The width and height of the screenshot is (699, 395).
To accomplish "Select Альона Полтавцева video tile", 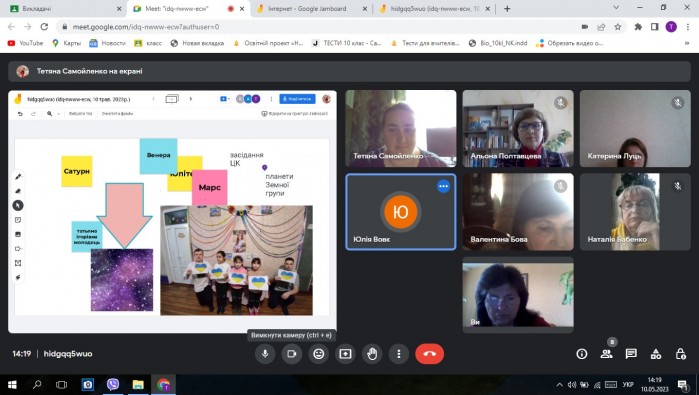I will point(518,128).
